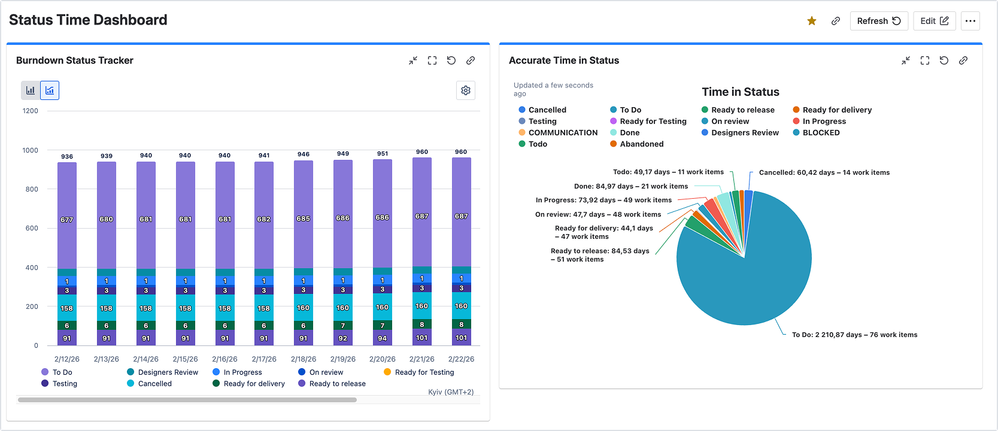Minimize the Burndown Status Tracker gadget
This screenshot has width=998, height=431.
(413, 61)
